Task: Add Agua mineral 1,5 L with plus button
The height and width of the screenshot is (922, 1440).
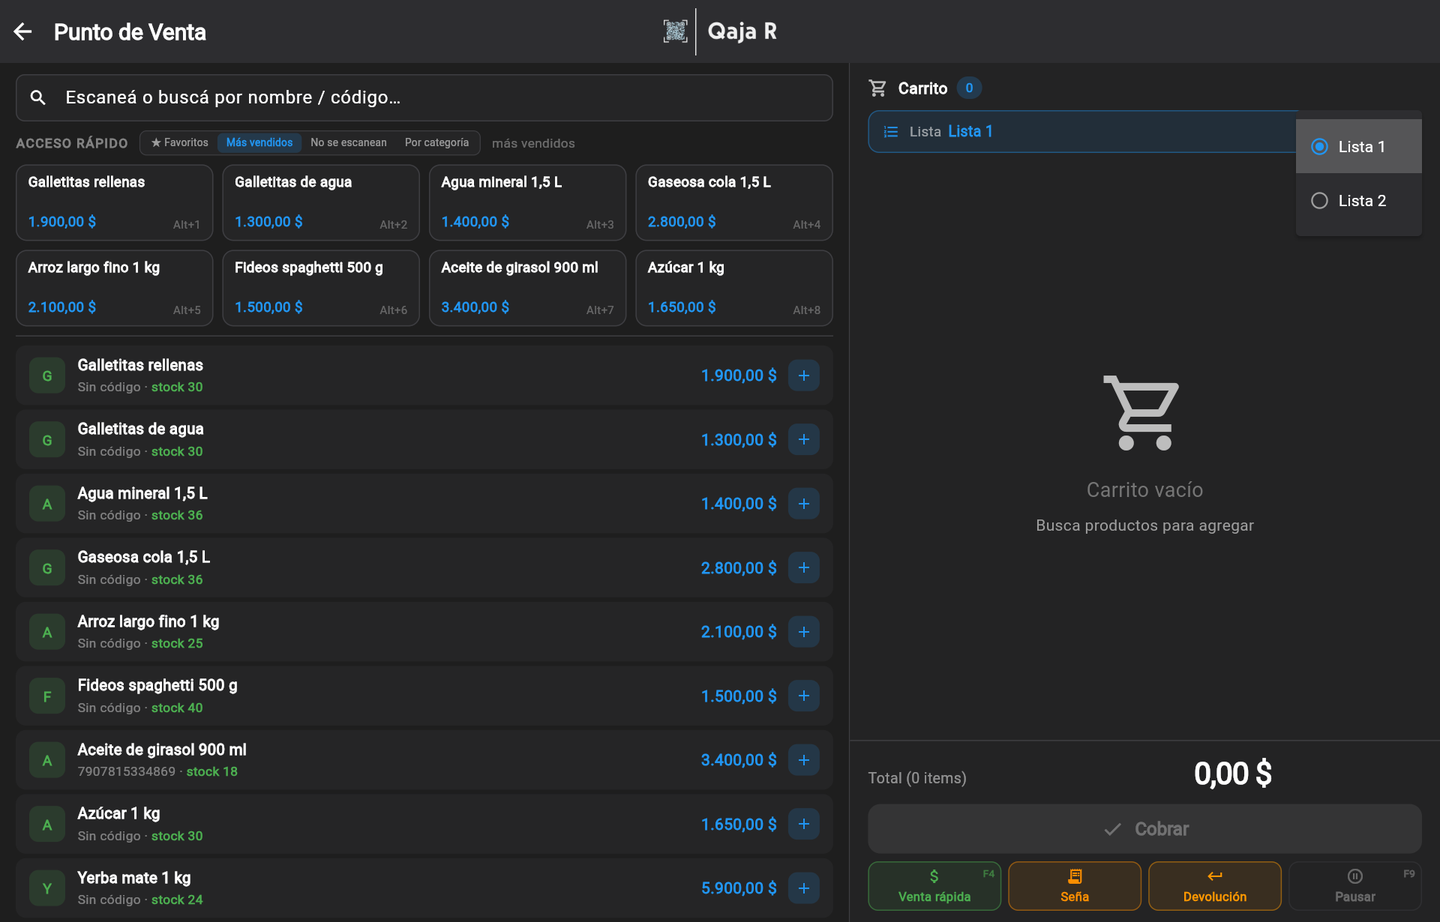Action: [x=804, y=503]
